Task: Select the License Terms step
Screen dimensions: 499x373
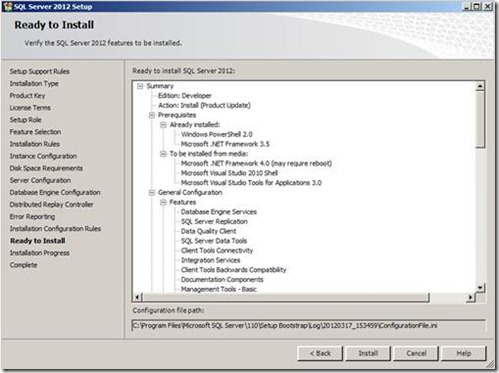Action: pyautogui.click(x=30, y=108)
